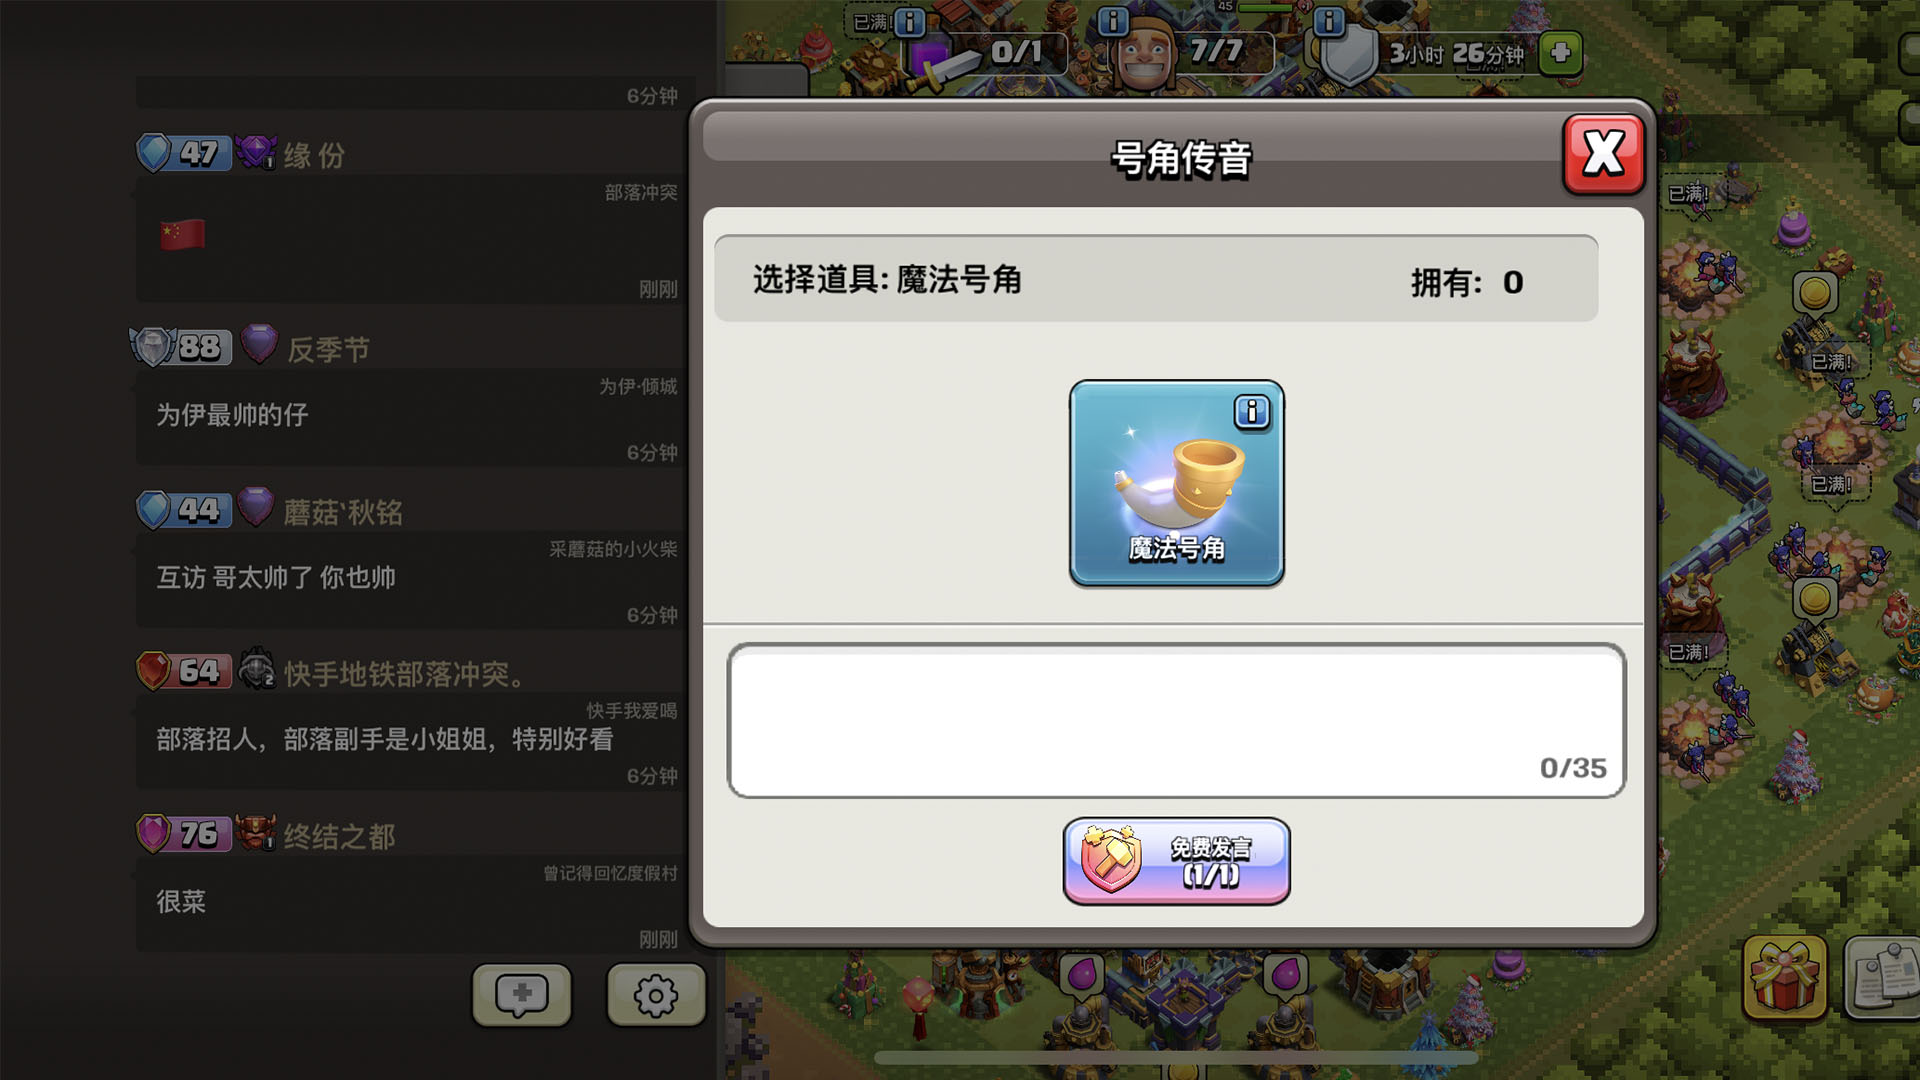Open info icon above the 7/7 hero counter

1113,21
